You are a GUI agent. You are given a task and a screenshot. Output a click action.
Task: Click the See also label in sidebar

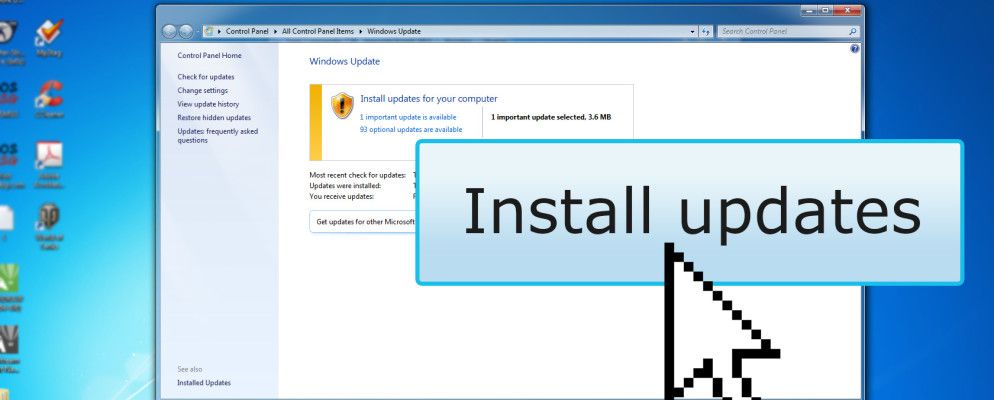[x=190, y=369]
